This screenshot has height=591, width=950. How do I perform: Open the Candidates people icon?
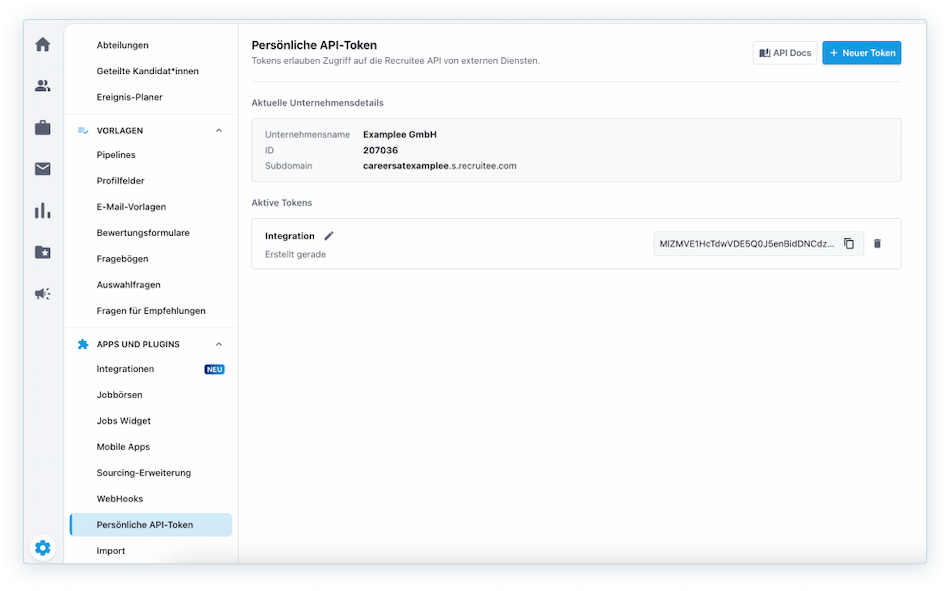pos(42,86)
